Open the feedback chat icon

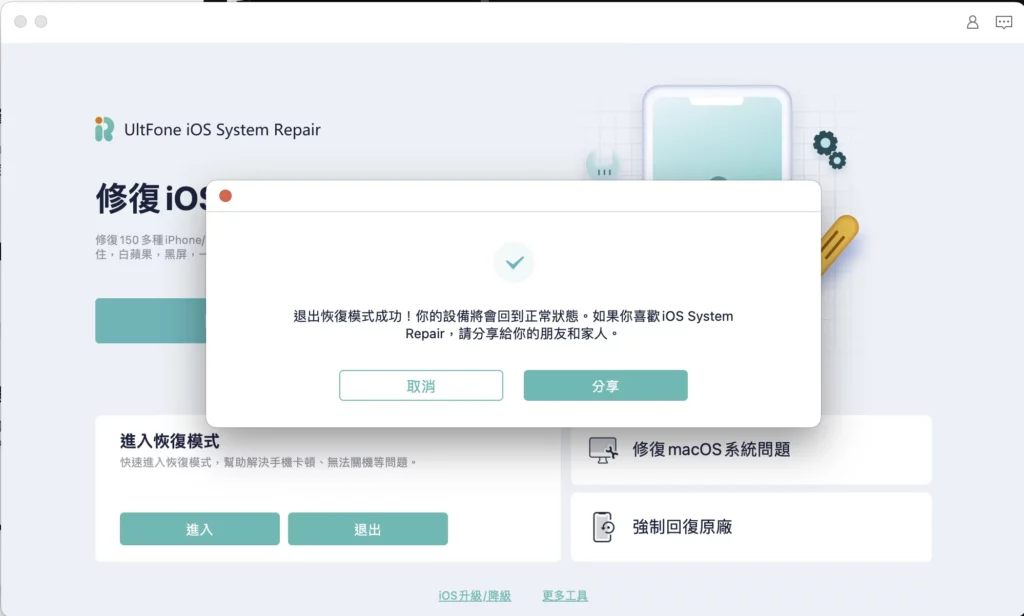[1004, 22]
